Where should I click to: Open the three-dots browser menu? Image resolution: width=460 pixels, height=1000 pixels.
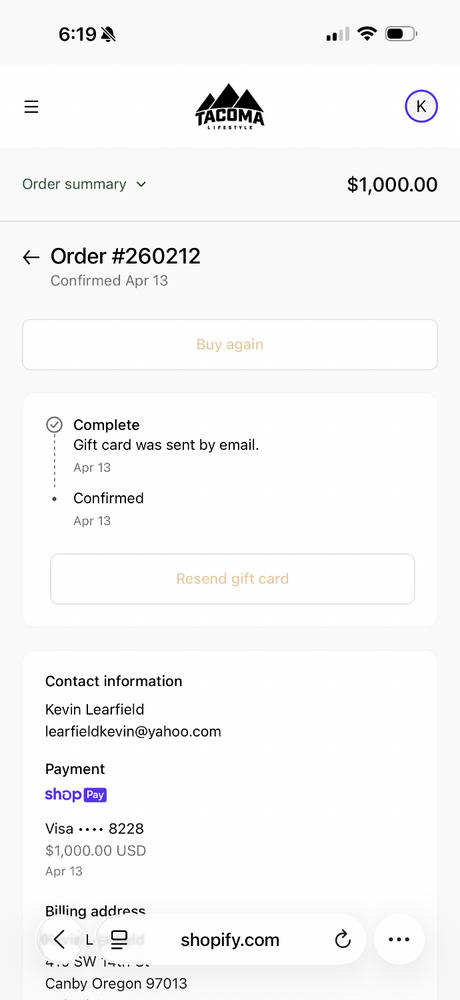click(399, 939)
